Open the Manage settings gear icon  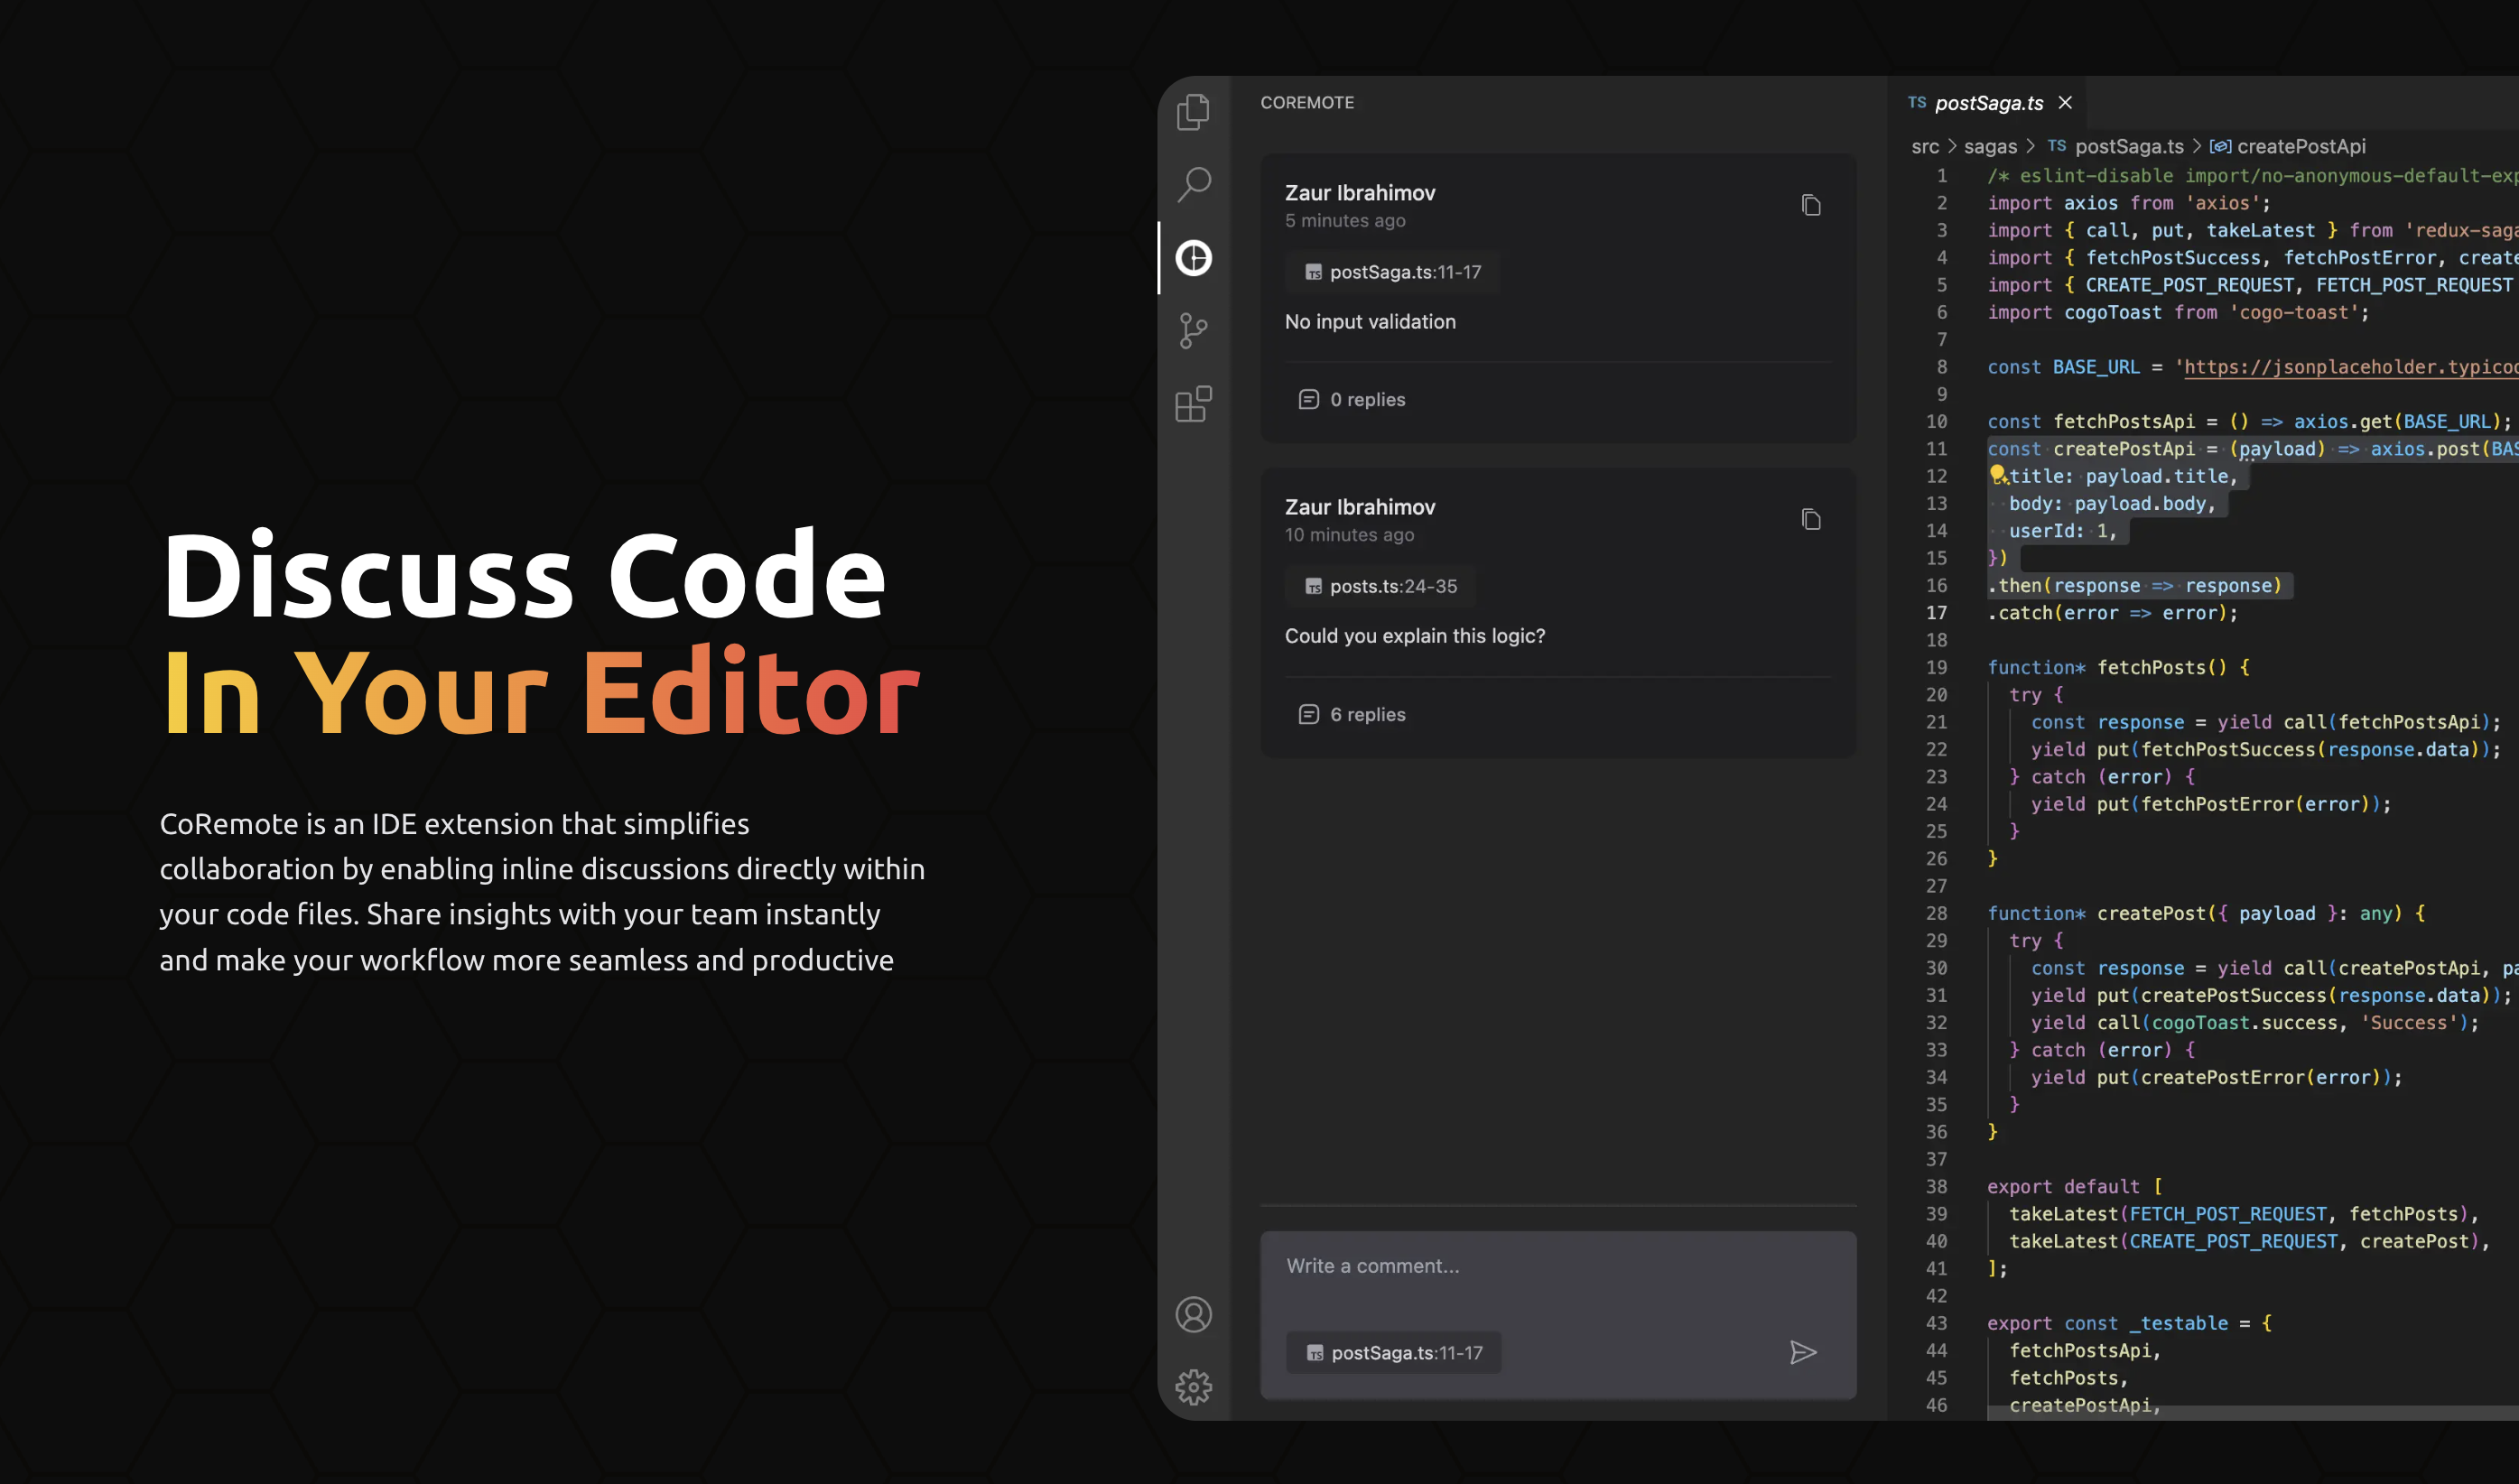1193,1387
